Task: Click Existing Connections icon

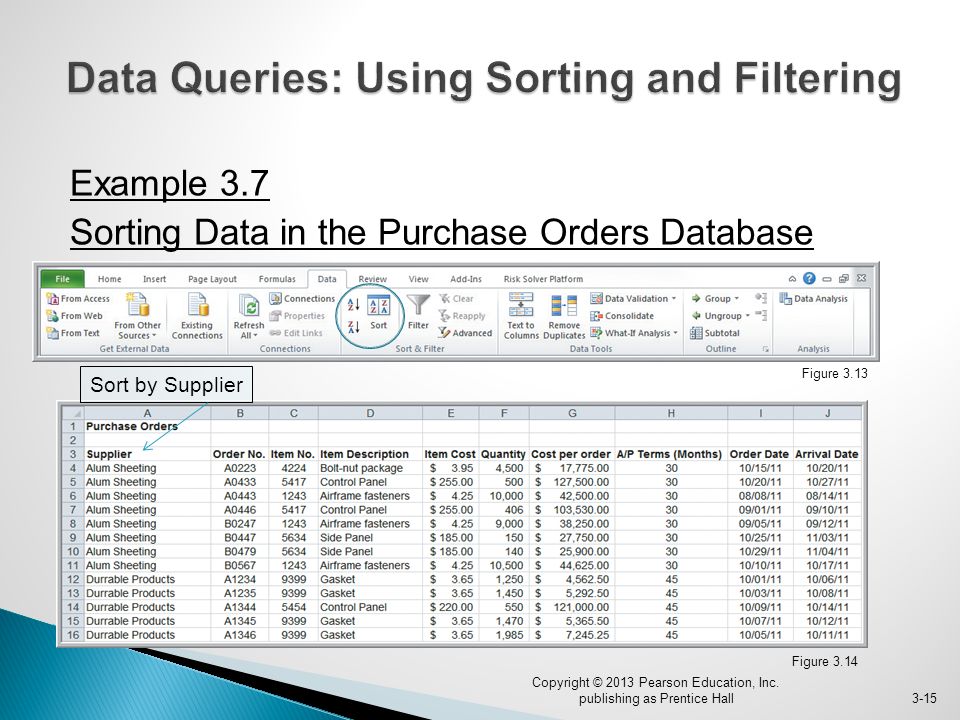Action: click(197, 316)
